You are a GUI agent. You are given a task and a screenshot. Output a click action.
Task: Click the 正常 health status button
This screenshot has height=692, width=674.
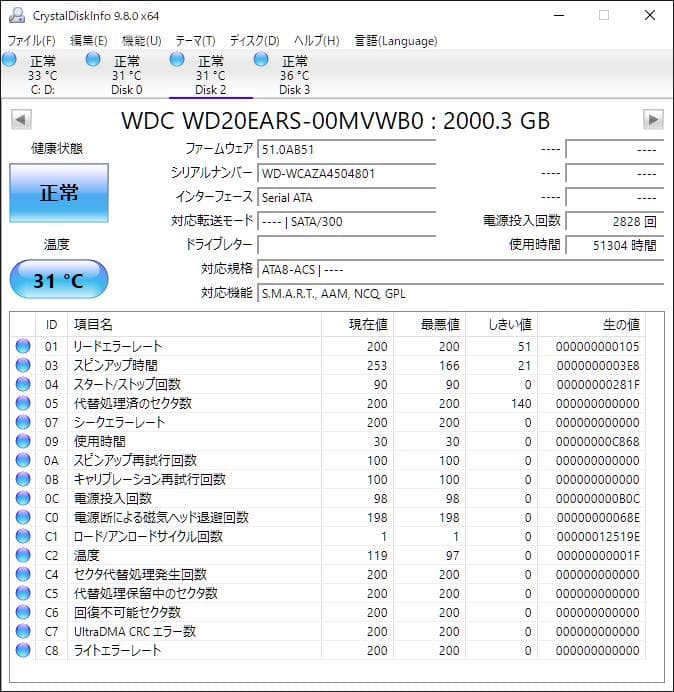click(59, 193)
